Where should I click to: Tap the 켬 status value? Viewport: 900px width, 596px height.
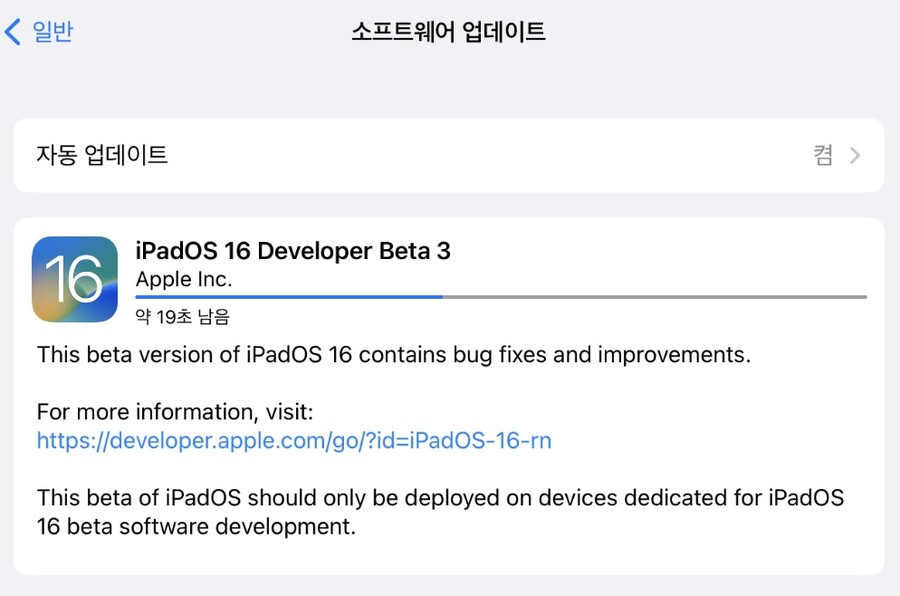823,155
